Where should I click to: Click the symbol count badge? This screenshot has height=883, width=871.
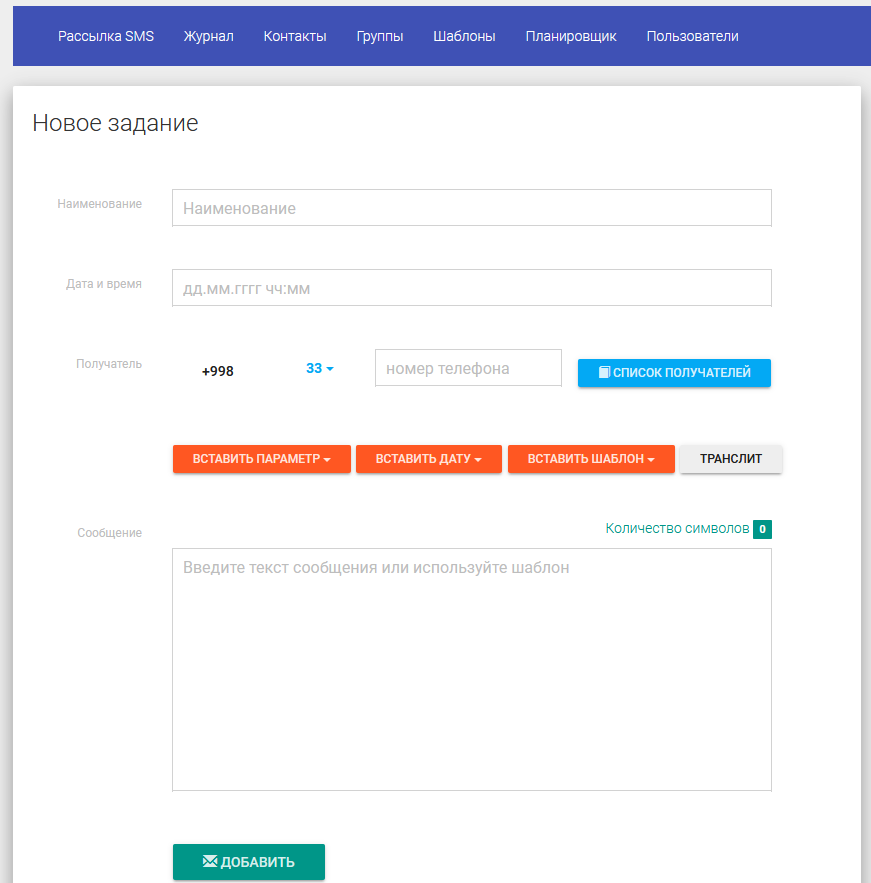(x=762, y=529)
